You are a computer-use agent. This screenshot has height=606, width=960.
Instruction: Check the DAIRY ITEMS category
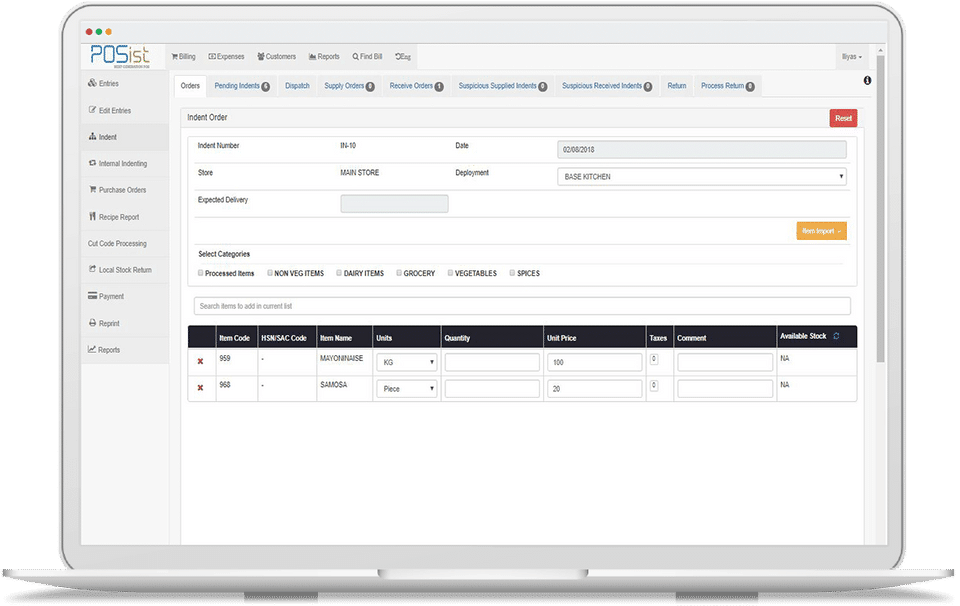(x=339, y=273)
